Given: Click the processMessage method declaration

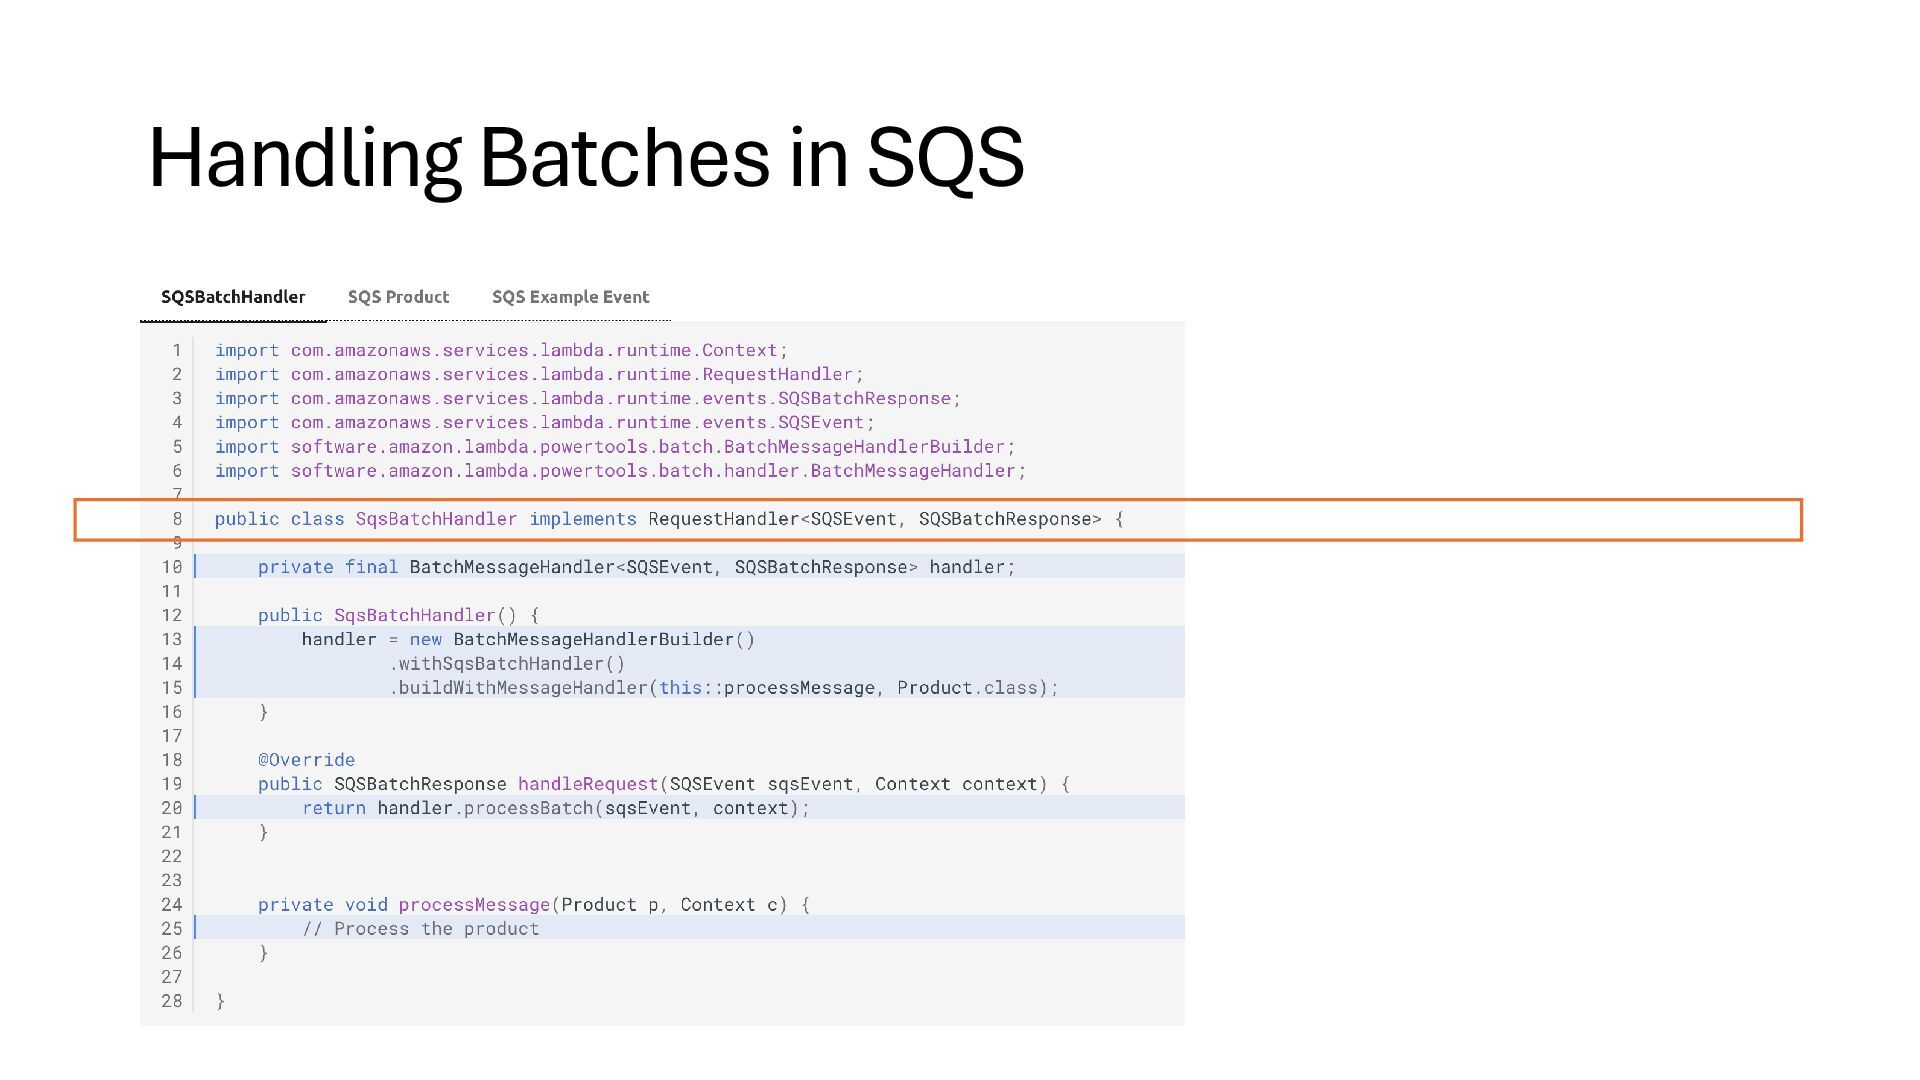Looking at the screenshot, I should (x=534, y=904).
